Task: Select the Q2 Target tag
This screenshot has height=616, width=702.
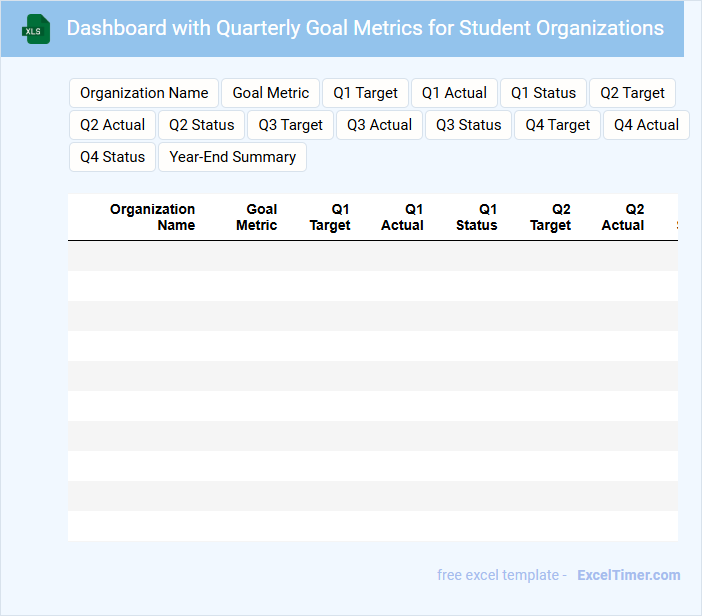Action: [632, 93]
